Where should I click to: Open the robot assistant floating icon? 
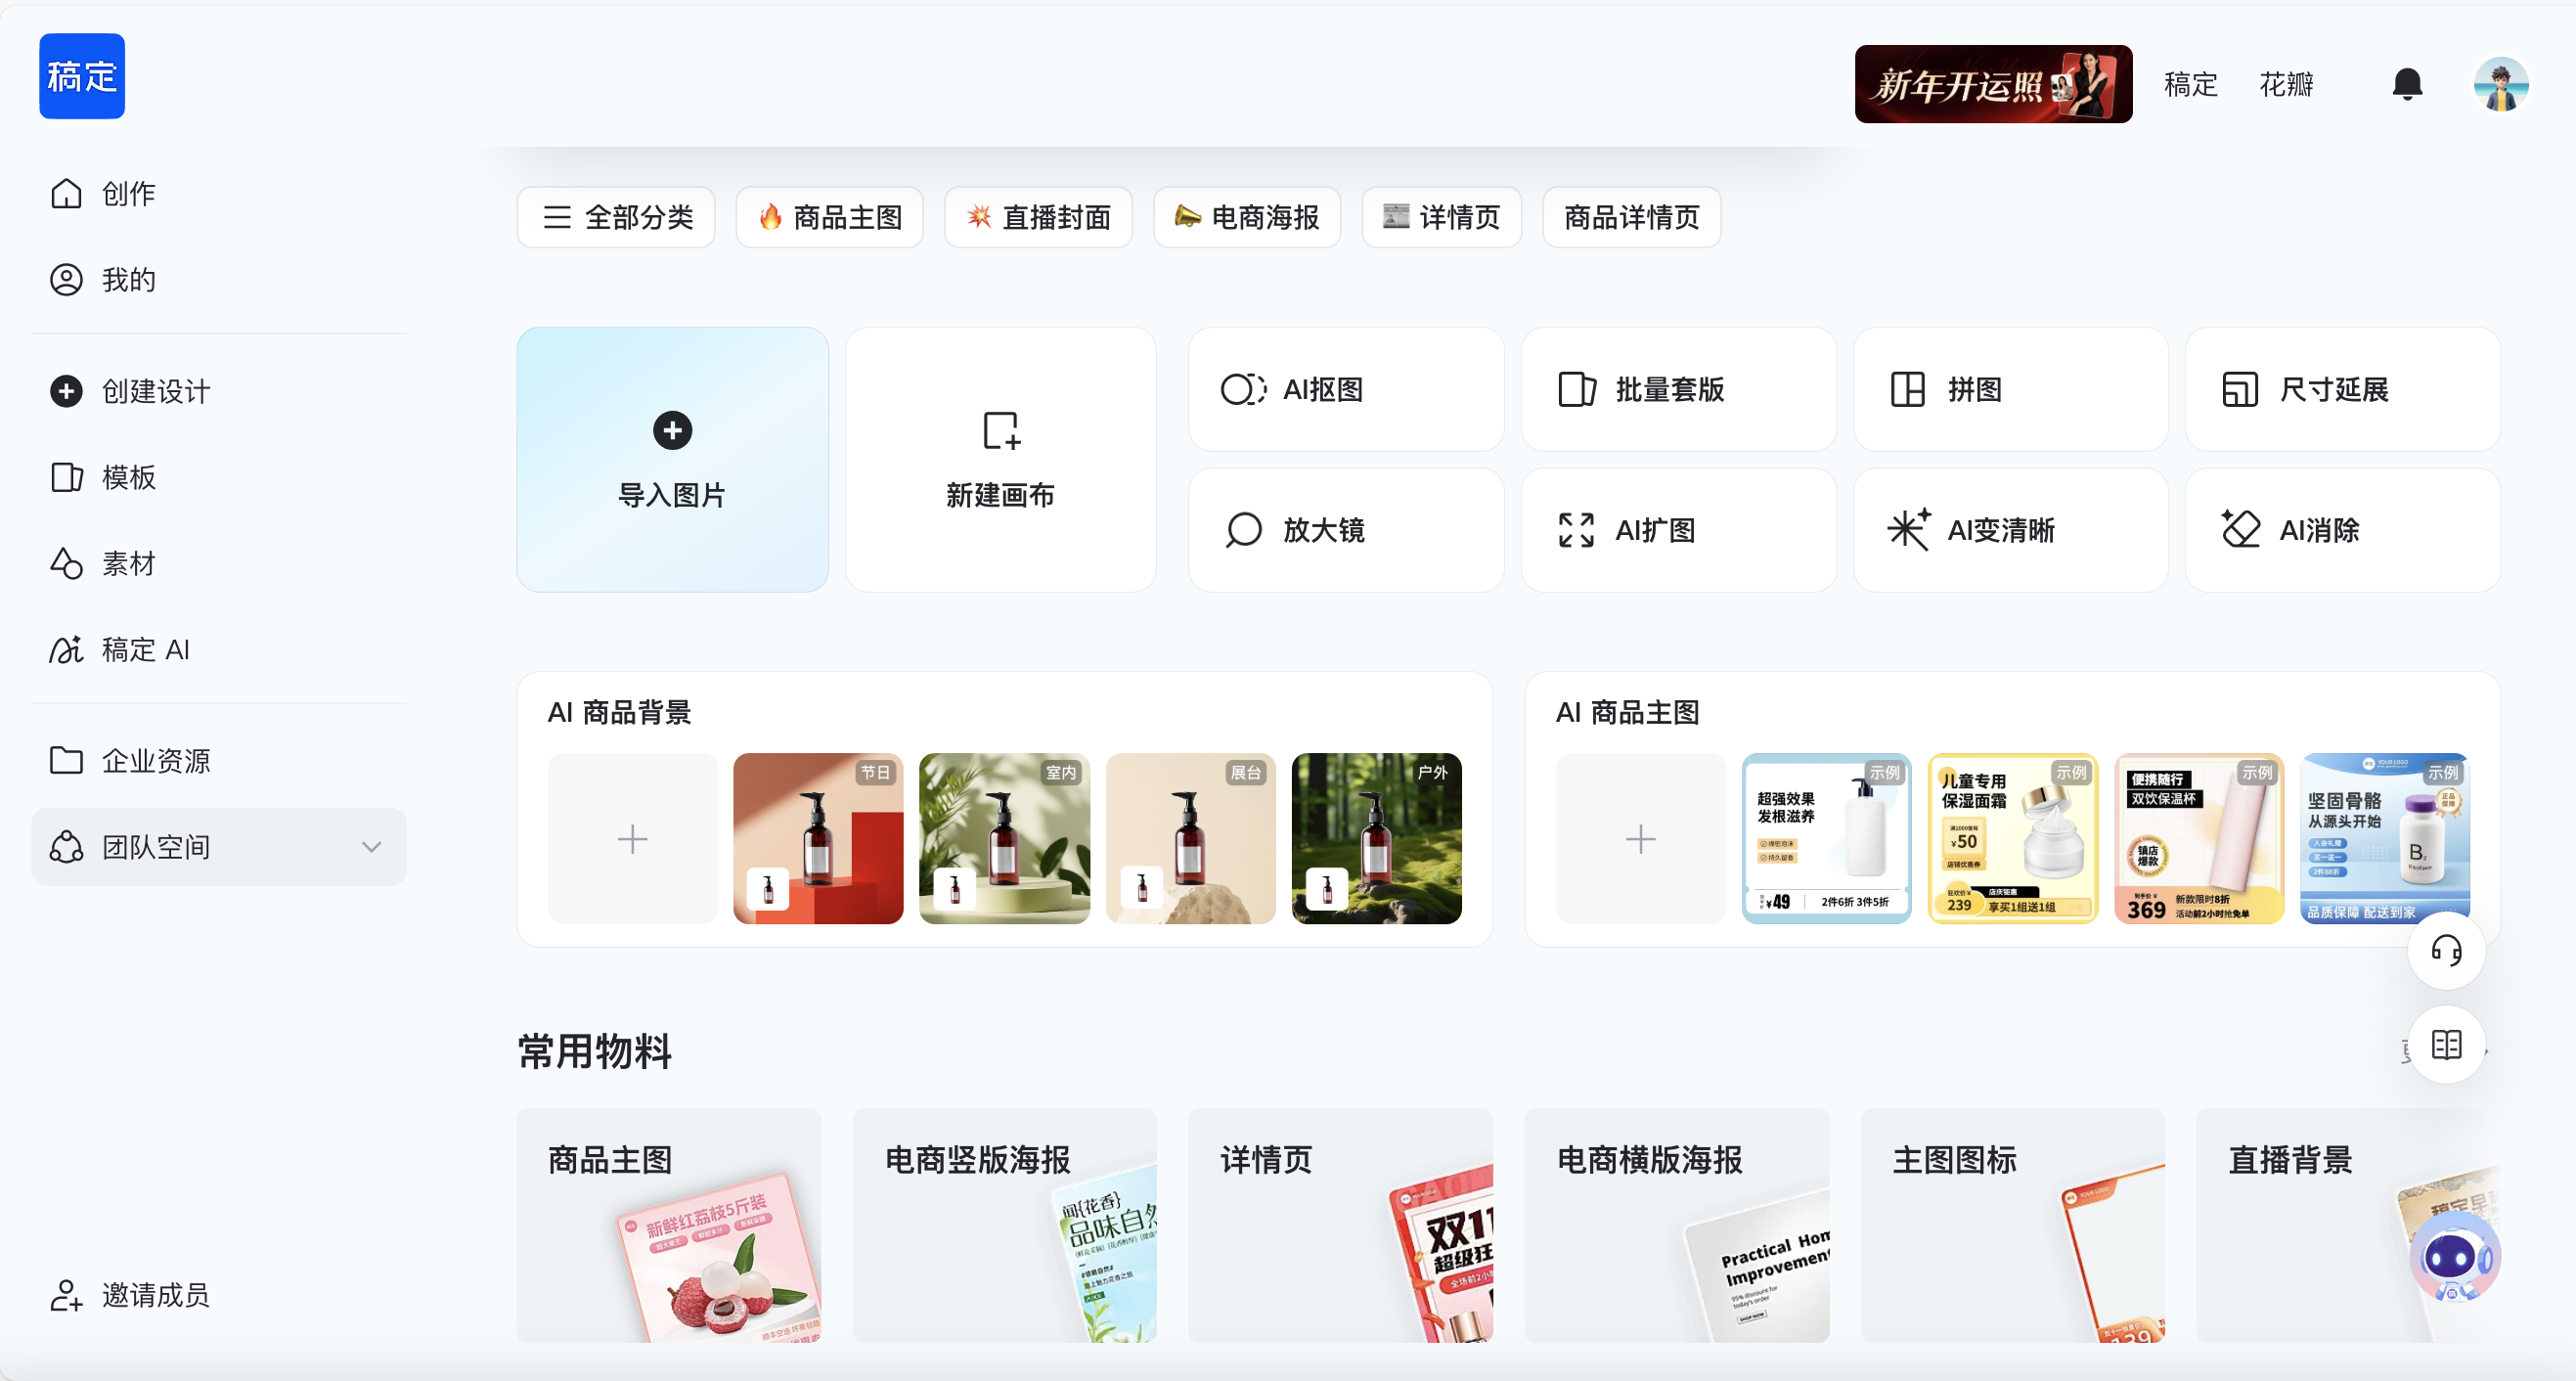pyautogui.click(x=2454, y=1258)
